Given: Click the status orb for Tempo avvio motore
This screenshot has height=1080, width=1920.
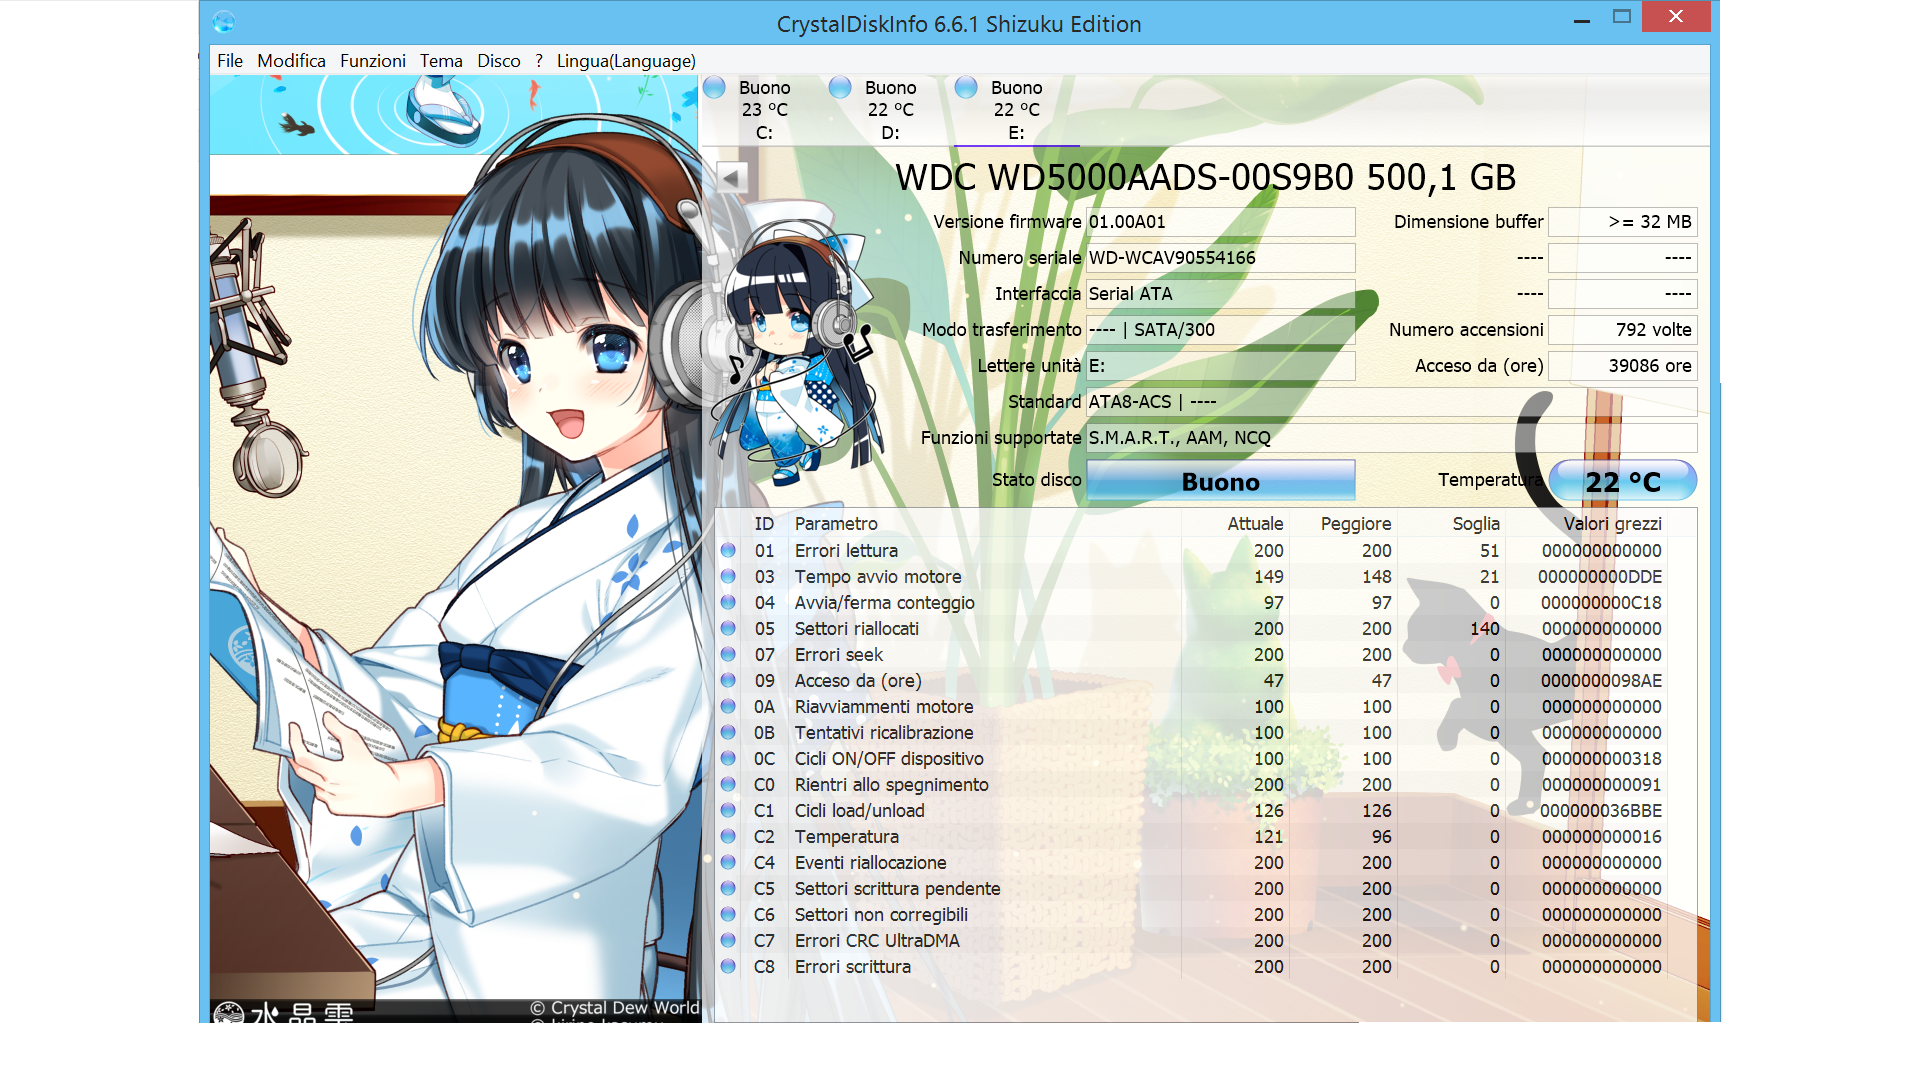Looking at the screenshot, I should [x=728, y=577].
